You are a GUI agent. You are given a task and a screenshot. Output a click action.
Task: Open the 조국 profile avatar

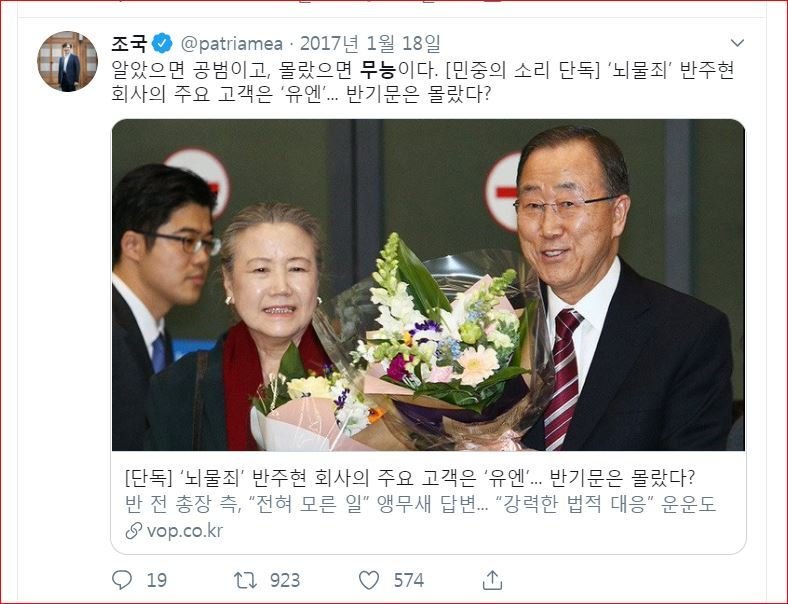pyautogui.click(x=67, y=61)
